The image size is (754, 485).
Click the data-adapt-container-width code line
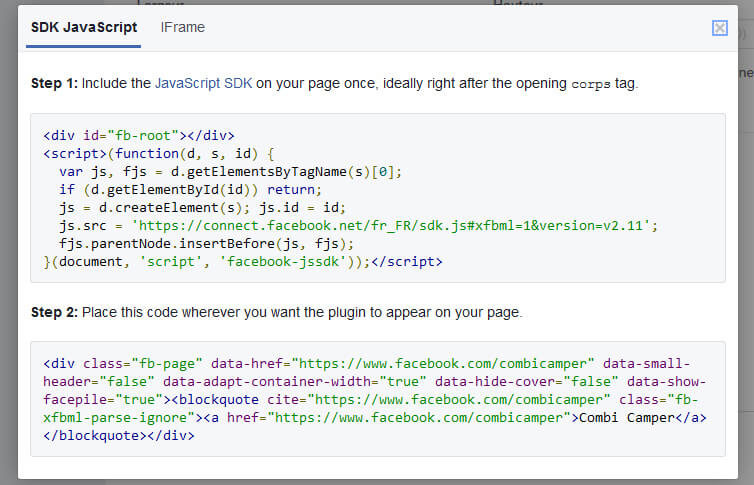tap(375, 382)
